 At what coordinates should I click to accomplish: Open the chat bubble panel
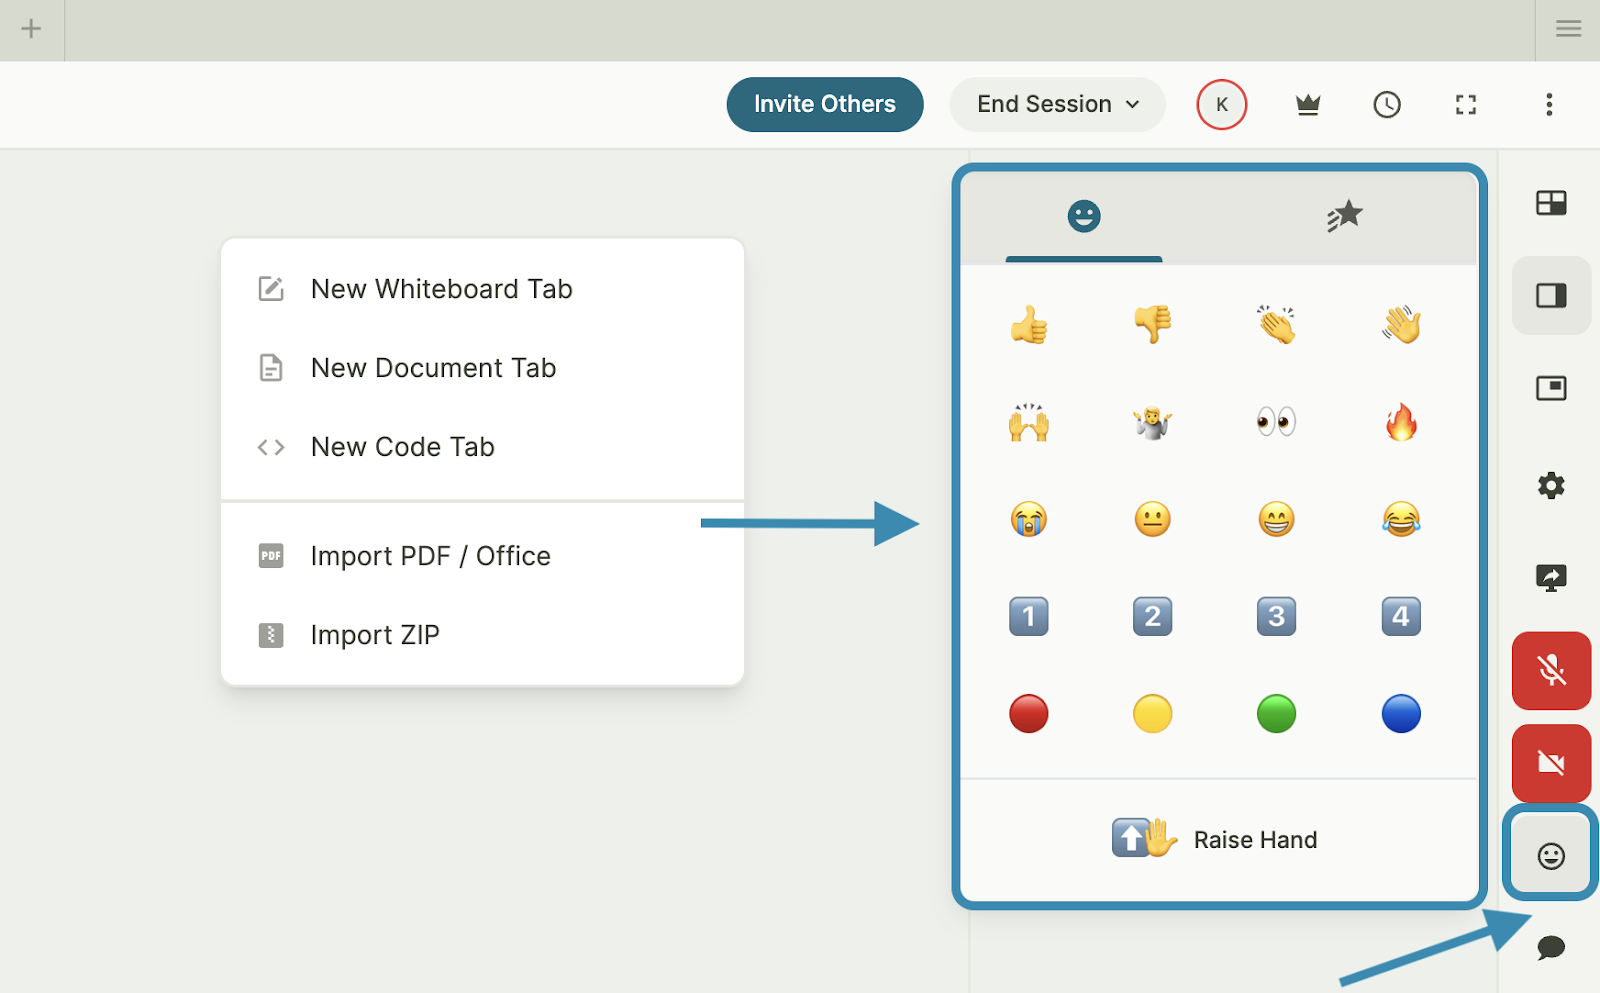(x=1550, y=947)
